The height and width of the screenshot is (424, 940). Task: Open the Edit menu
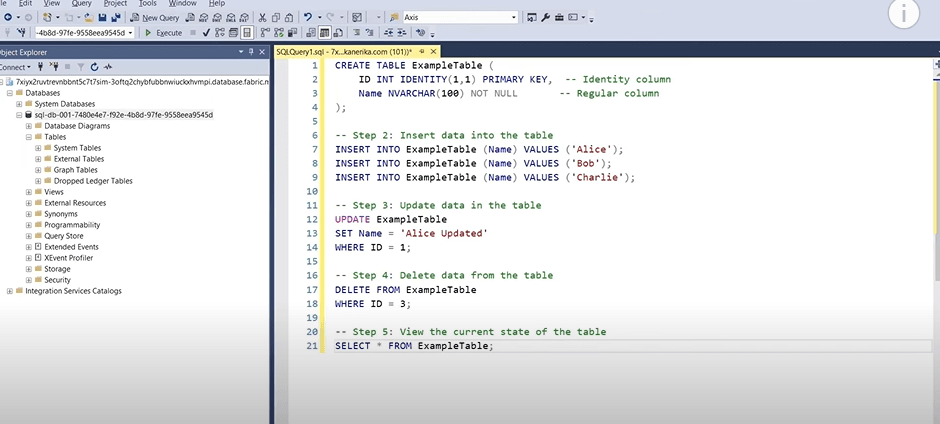tap(25, 3)
